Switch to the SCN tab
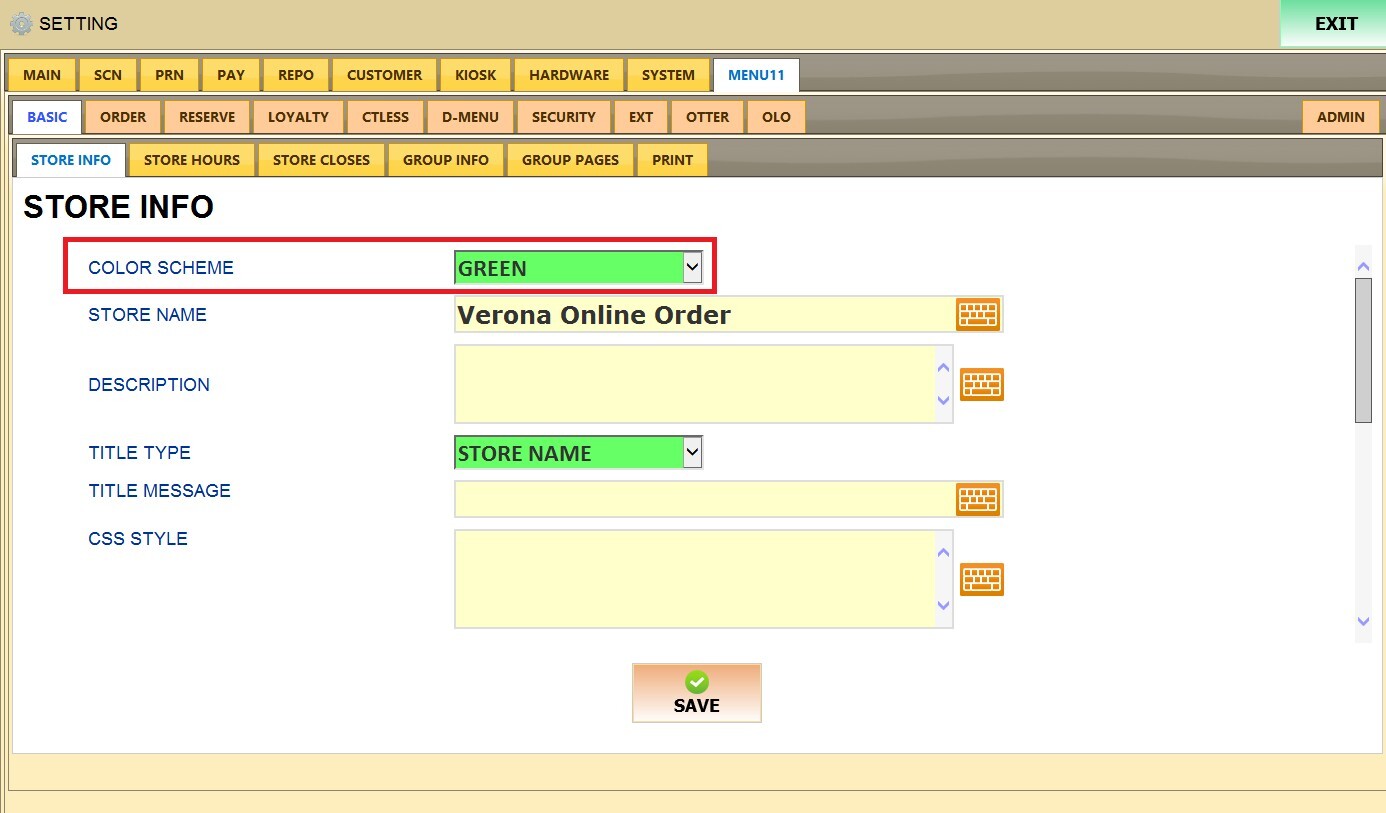Image resolution: width=1386 pixels, height=813 pixels. click(x=108, y=75)
